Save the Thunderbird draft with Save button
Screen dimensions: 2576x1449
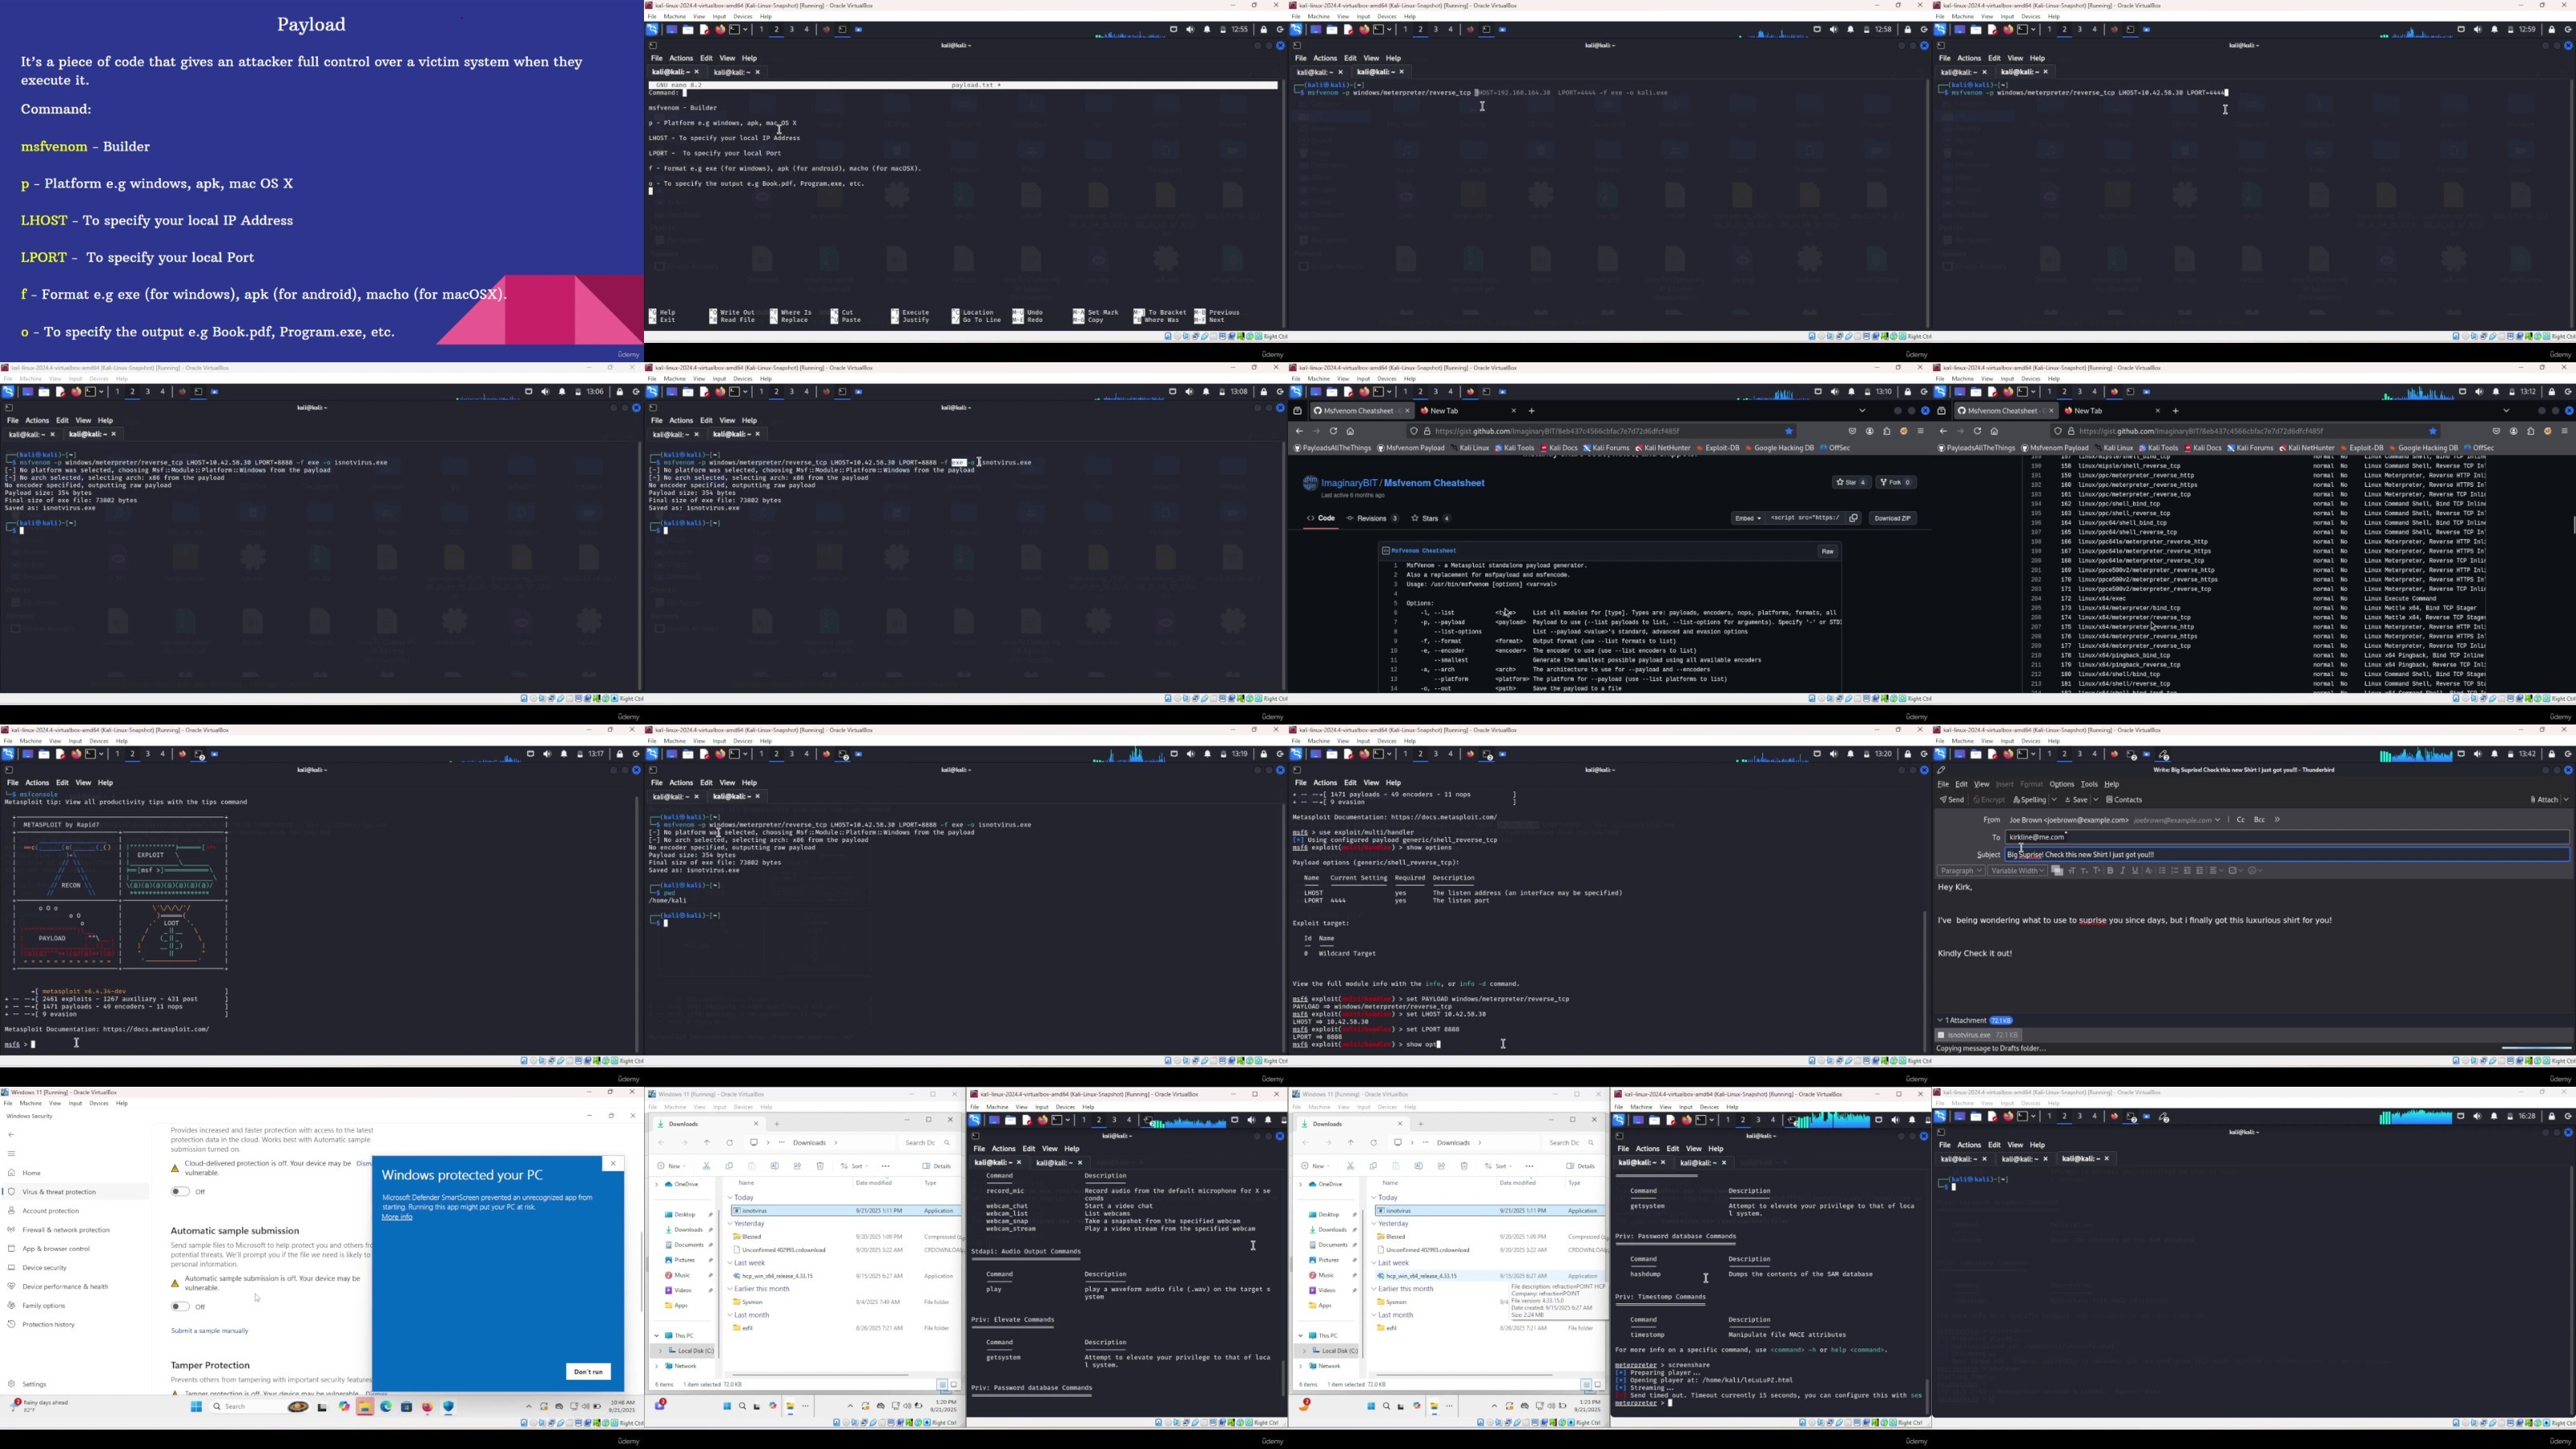2076,800
